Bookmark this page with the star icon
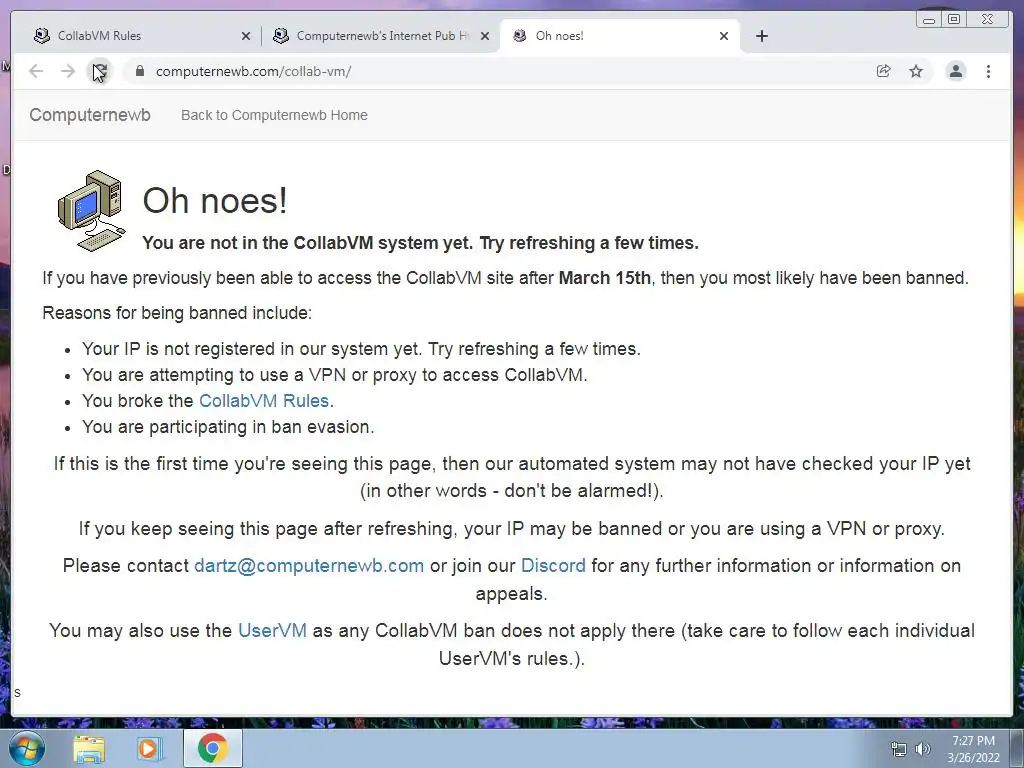This screenshot has width=1024, height=768. (x=916, y=71)
